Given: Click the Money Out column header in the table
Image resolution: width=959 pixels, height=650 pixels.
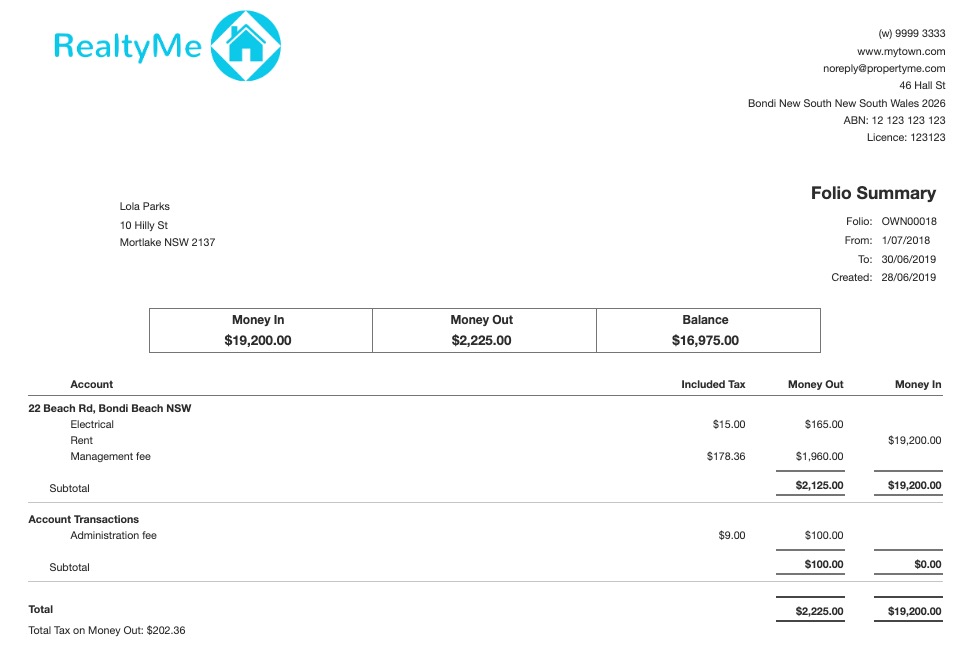Looking at the screenshot, I should 815,385.
